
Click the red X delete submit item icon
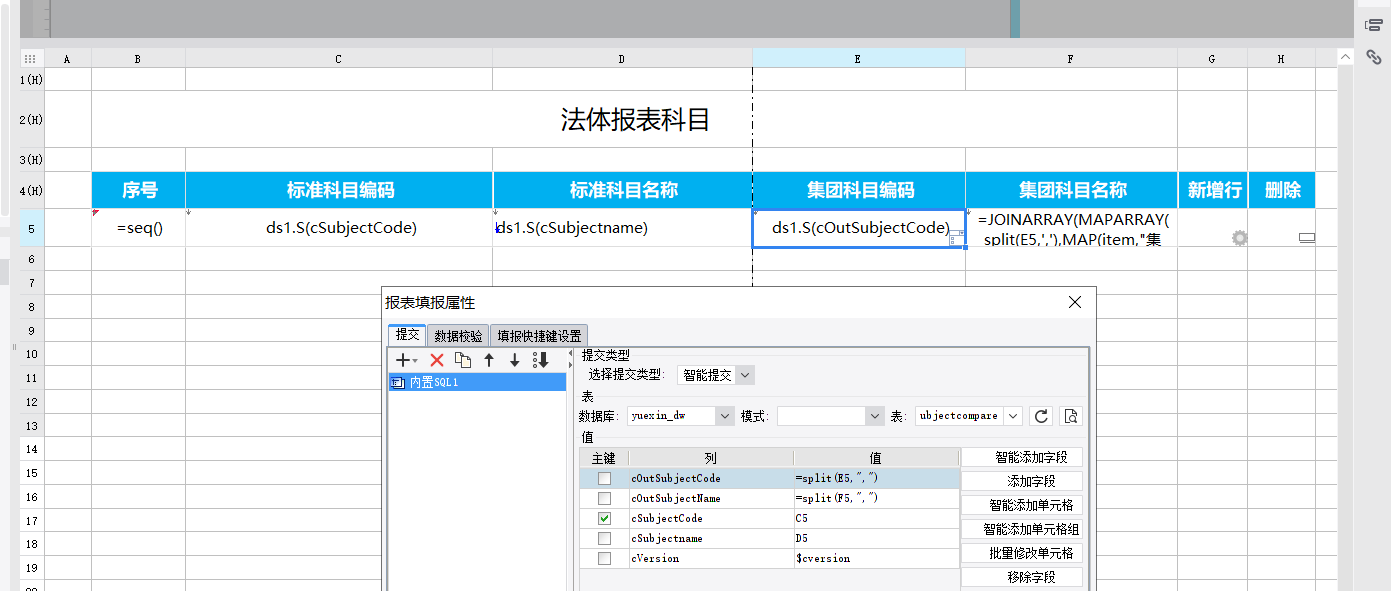coord(437,360)
